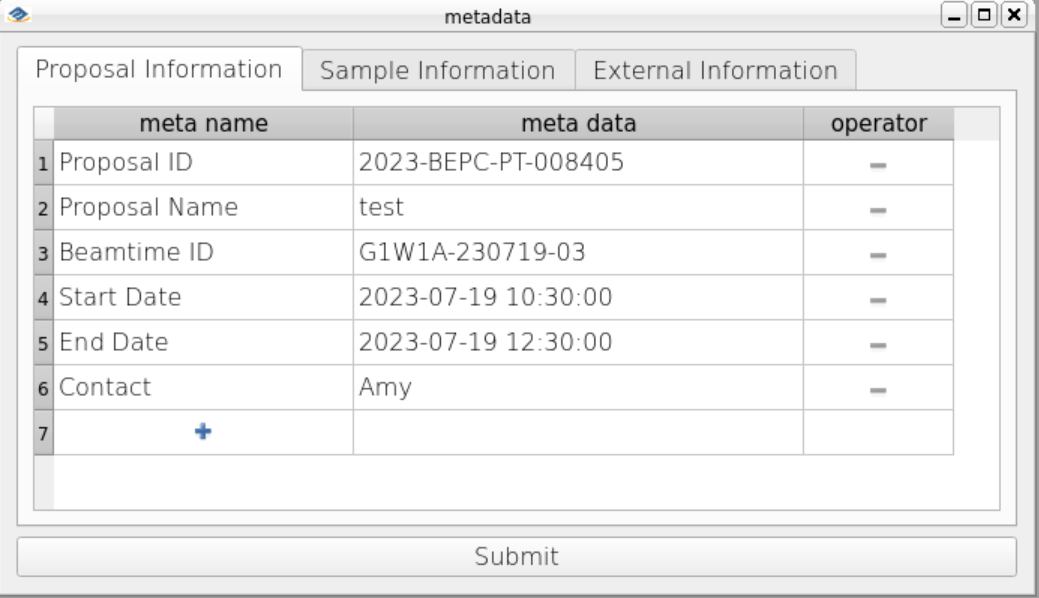The height and width of the screenshot is (598, 1039).
Task: Click the meta data column header
Action: (x=578, y=123)
